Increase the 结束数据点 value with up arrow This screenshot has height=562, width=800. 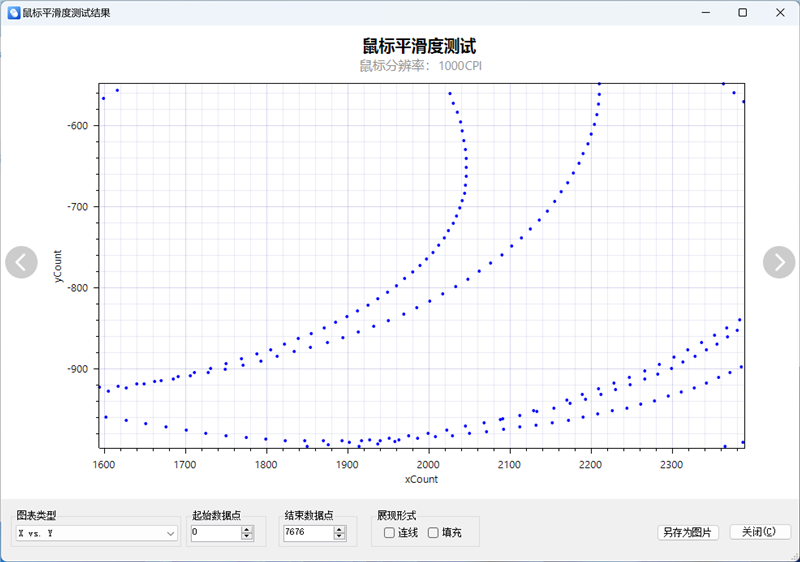point(338,530)
